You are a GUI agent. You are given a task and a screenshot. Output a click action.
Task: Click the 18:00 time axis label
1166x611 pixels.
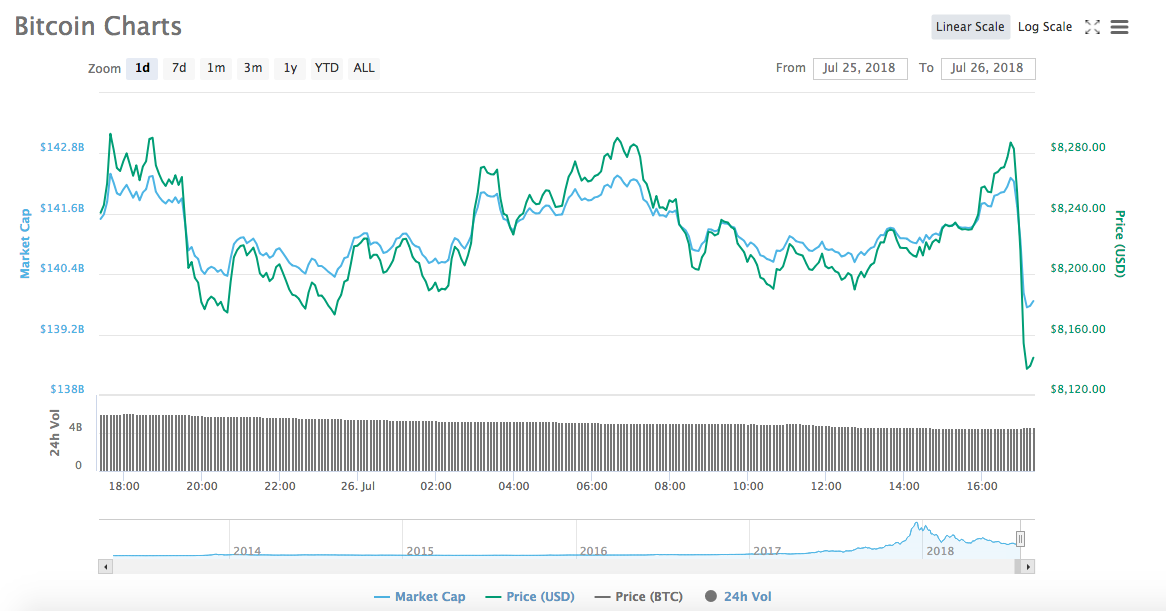click(124, 486)
